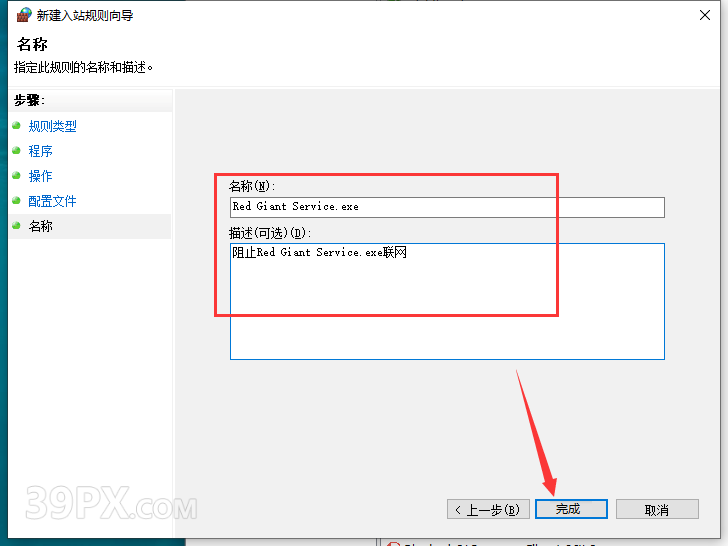Click the green bullet beside 程序
The image size is (728, 546).
(x=16, y=151)
